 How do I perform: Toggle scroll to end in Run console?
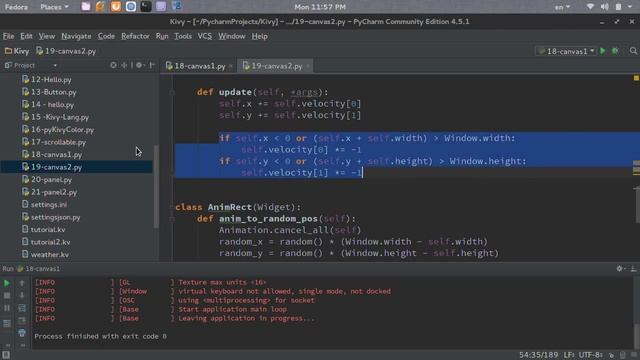22,321
